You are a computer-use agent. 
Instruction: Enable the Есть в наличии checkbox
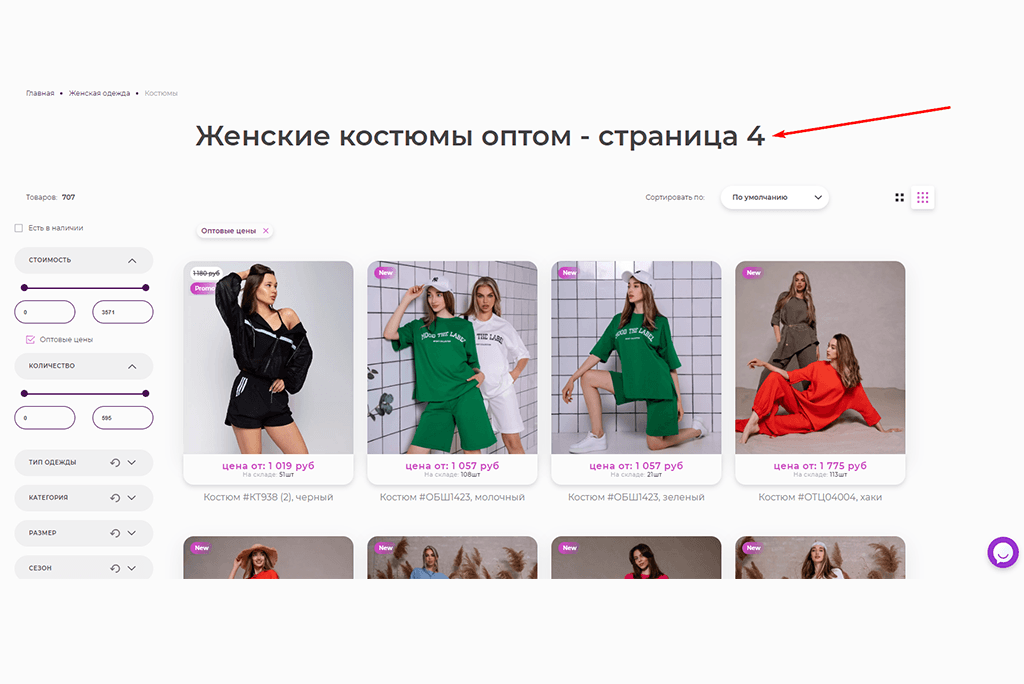(x=18, y=228)
